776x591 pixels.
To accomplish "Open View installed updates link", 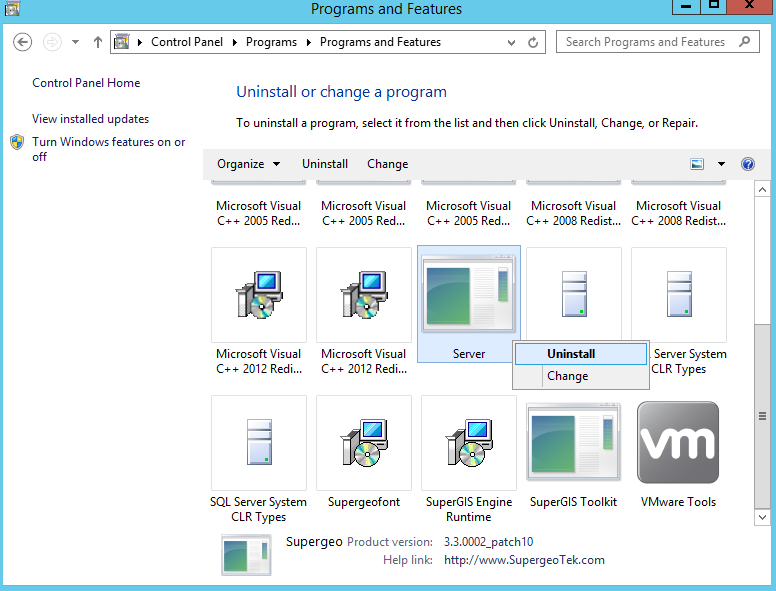I will [91, 119].
